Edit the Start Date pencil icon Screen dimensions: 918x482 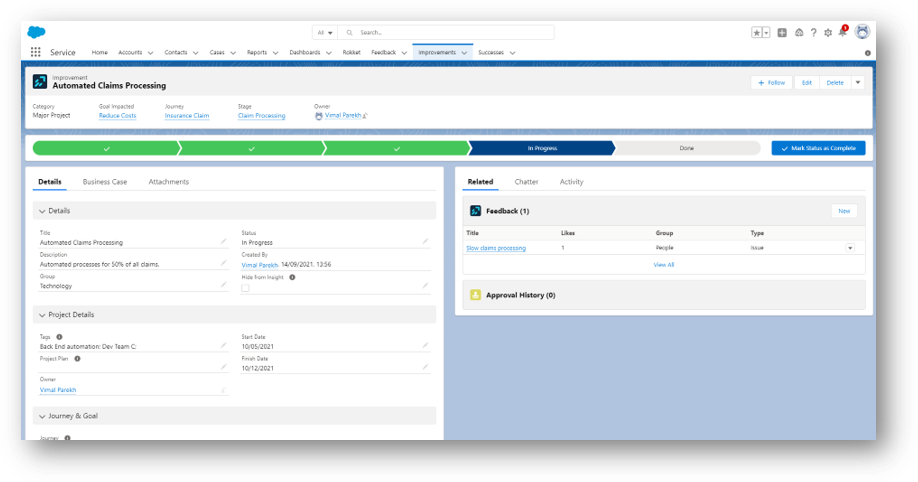coord(425,345)
